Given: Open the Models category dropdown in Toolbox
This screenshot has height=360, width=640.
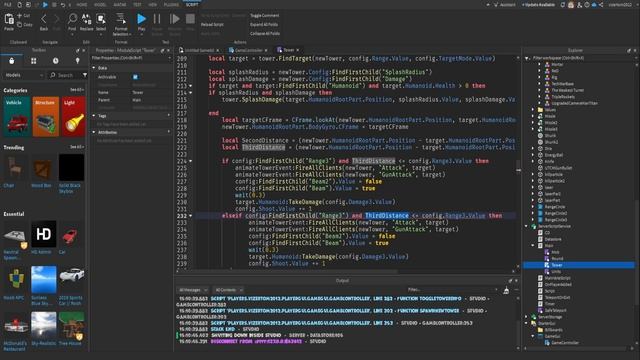Looking at the screenshot, I should pyautogui.click(x=24, y=75).
